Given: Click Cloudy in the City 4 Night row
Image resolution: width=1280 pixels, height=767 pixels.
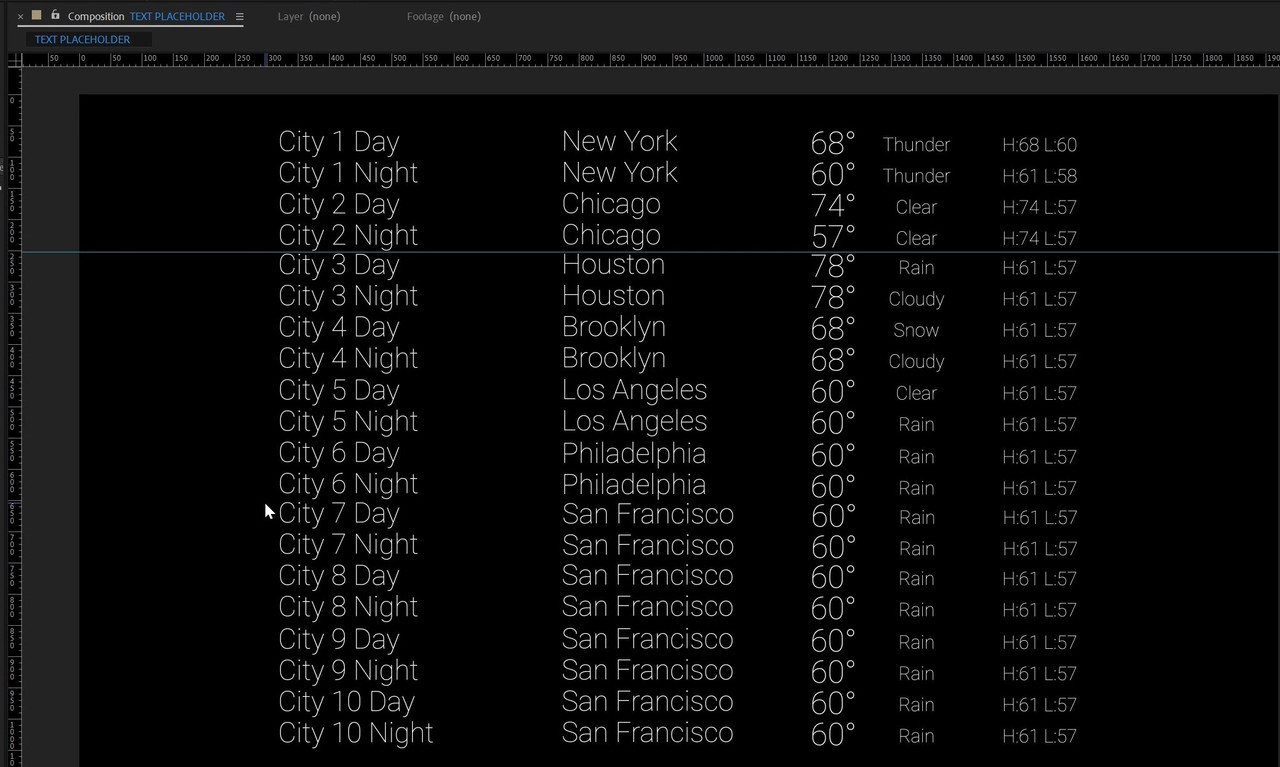Looking at the screenshot, I should point(916,361).
